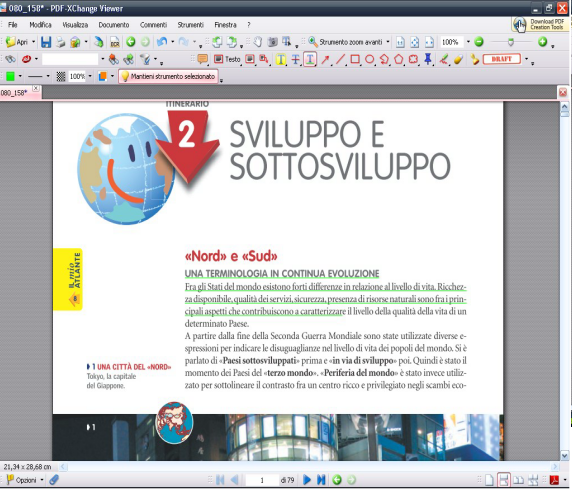Viewport: 572px width, 489px height.
Task: Expand the opacity 100% dropdown arrow
Action: (x=90, y=76)
